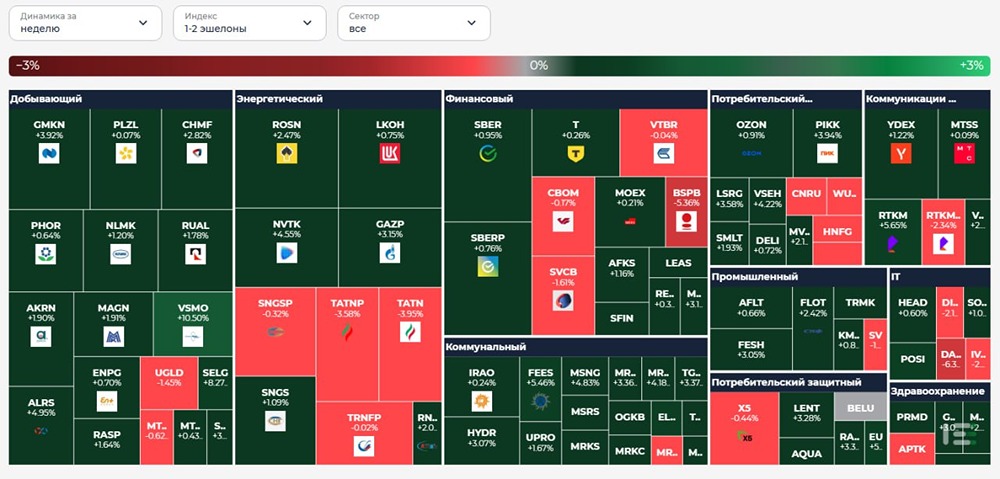
Task: Click the VSEH +4.22% tile
Action: tap(767, 200)
